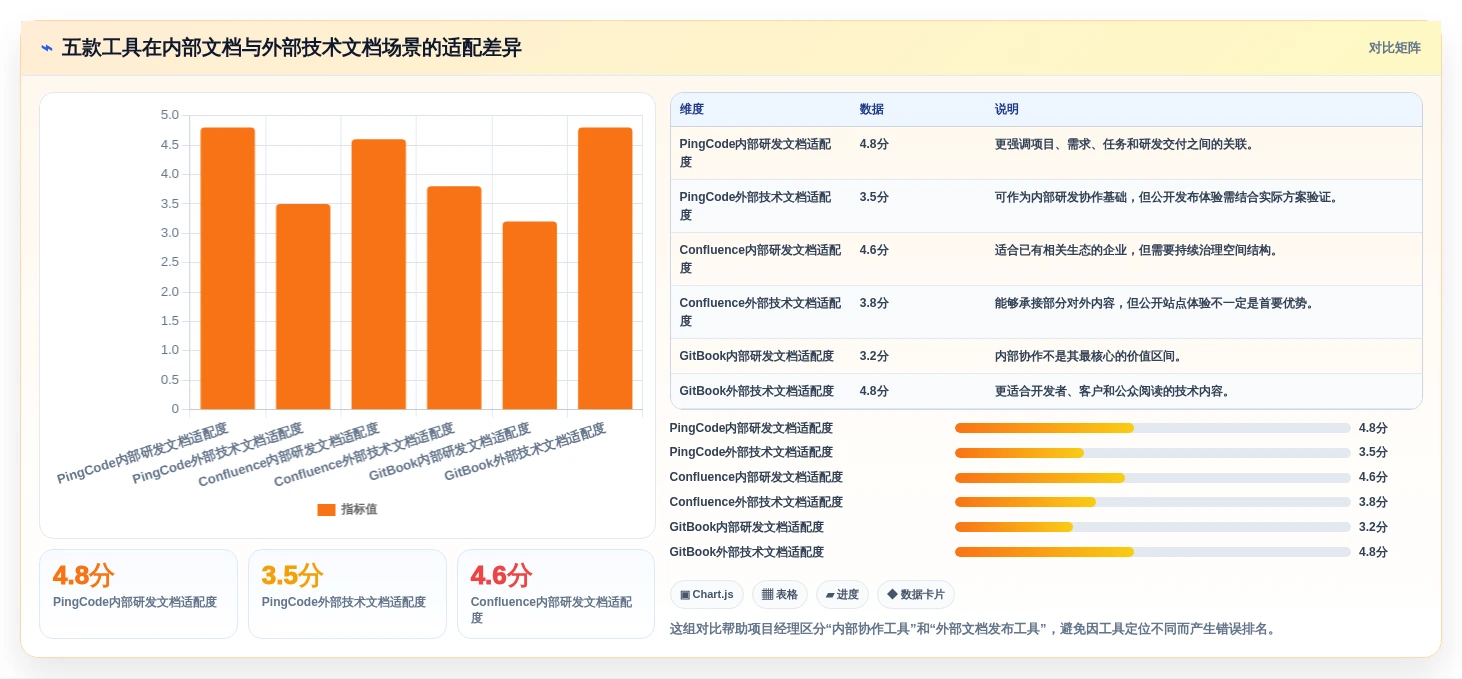Click x-axis label PingCode内部研发文档适配度

click(x=143, y=453)
